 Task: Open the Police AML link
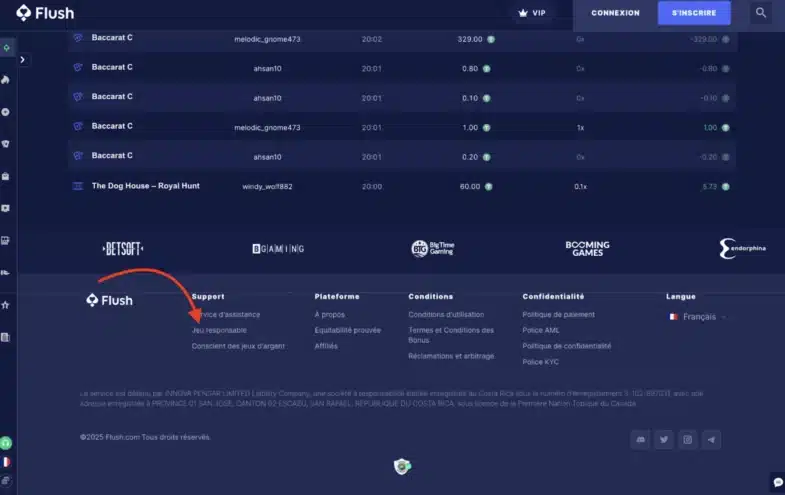coord(541,330)
